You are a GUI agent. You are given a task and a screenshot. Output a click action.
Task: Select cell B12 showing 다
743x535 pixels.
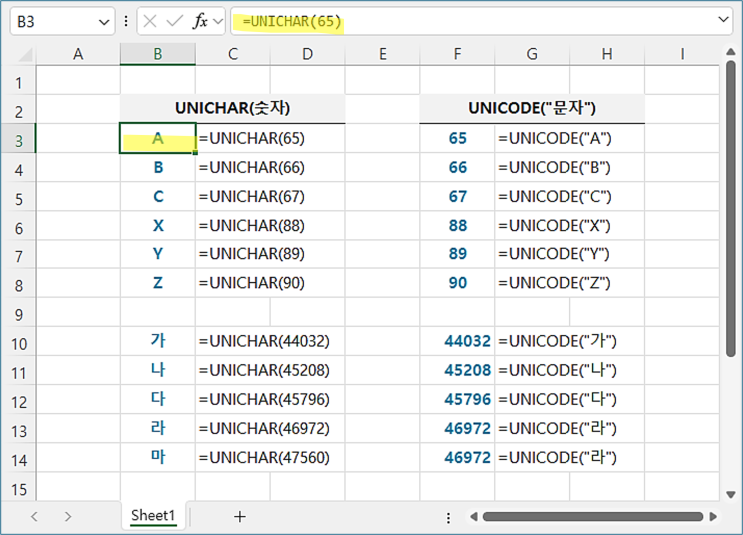pos(158,399)
